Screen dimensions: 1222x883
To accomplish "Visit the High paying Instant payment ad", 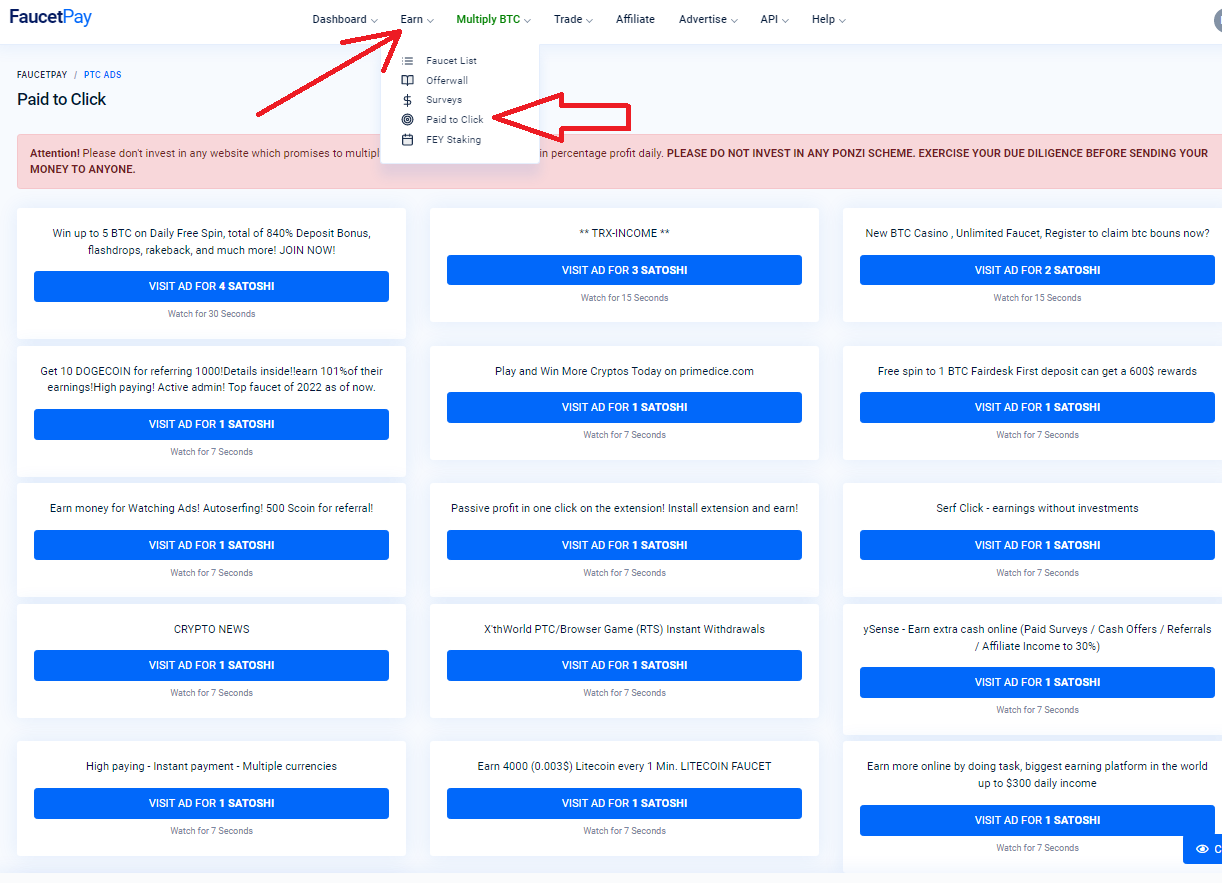I will [x=211, y=803].
